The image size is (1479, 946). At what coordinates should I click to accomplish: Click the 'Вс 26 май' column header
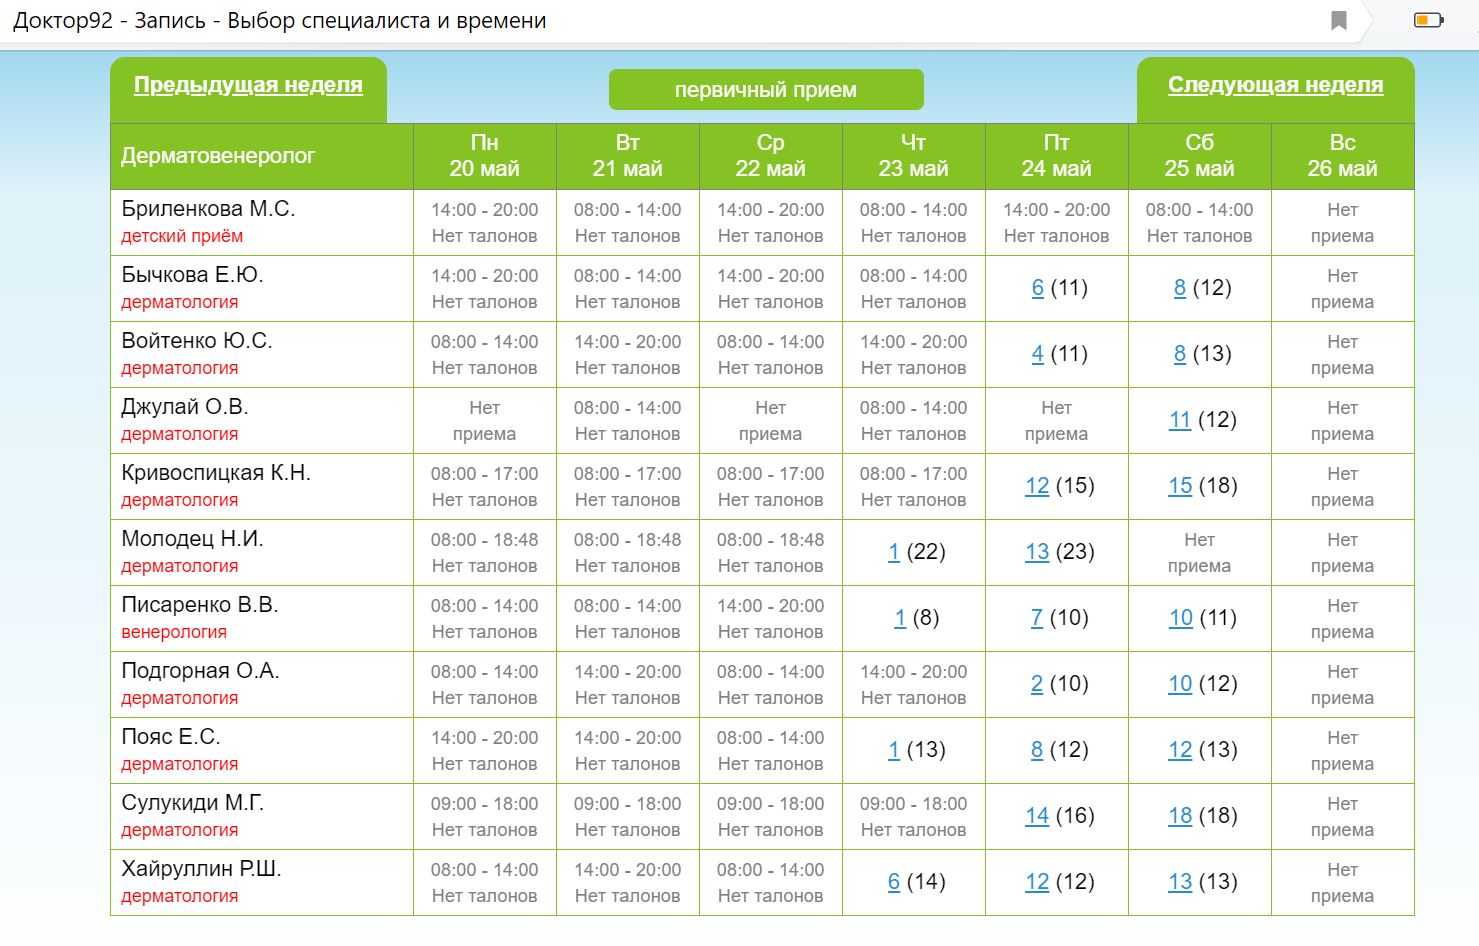(1343, 156)
